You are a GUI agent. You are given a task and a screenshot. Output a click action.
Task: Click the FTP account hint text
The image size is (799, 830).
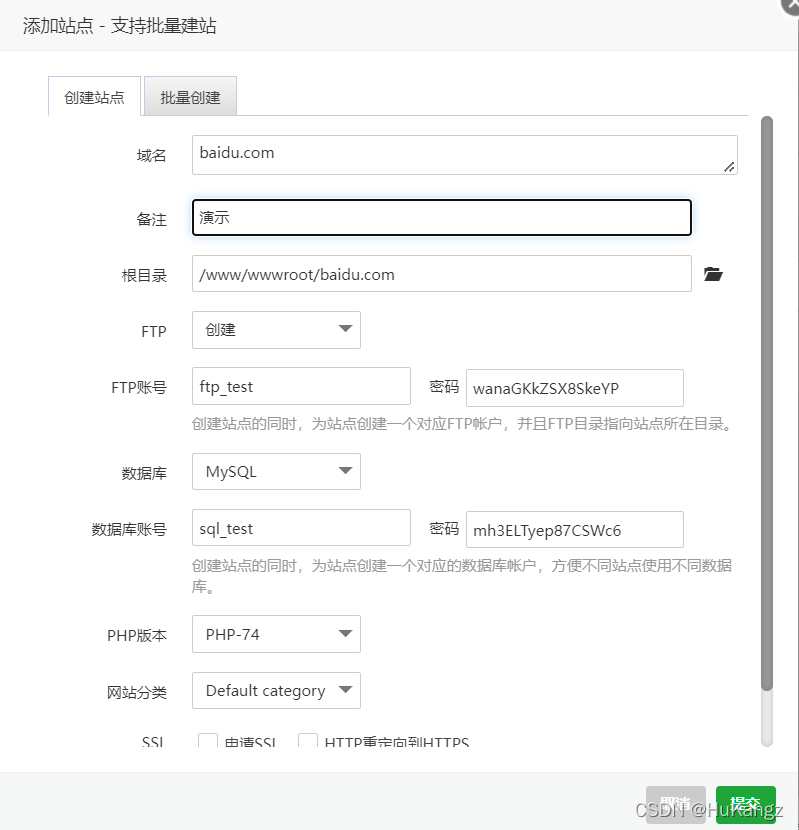click(x=462, y=424)
